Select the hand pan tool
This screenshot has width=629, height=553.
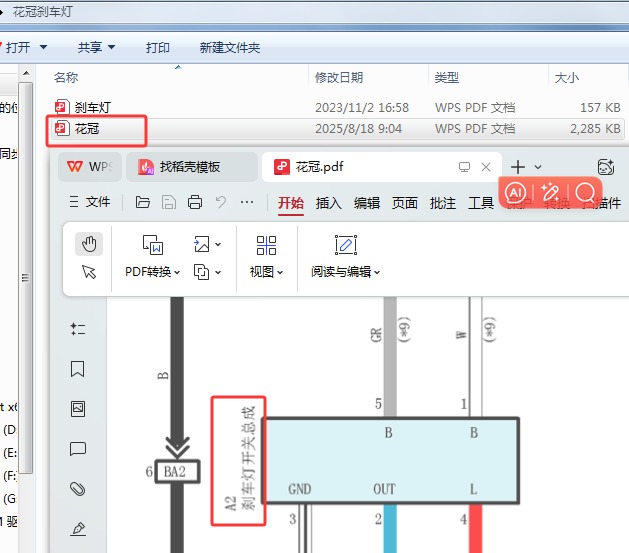pyautogui.click(x=89, y=244)
